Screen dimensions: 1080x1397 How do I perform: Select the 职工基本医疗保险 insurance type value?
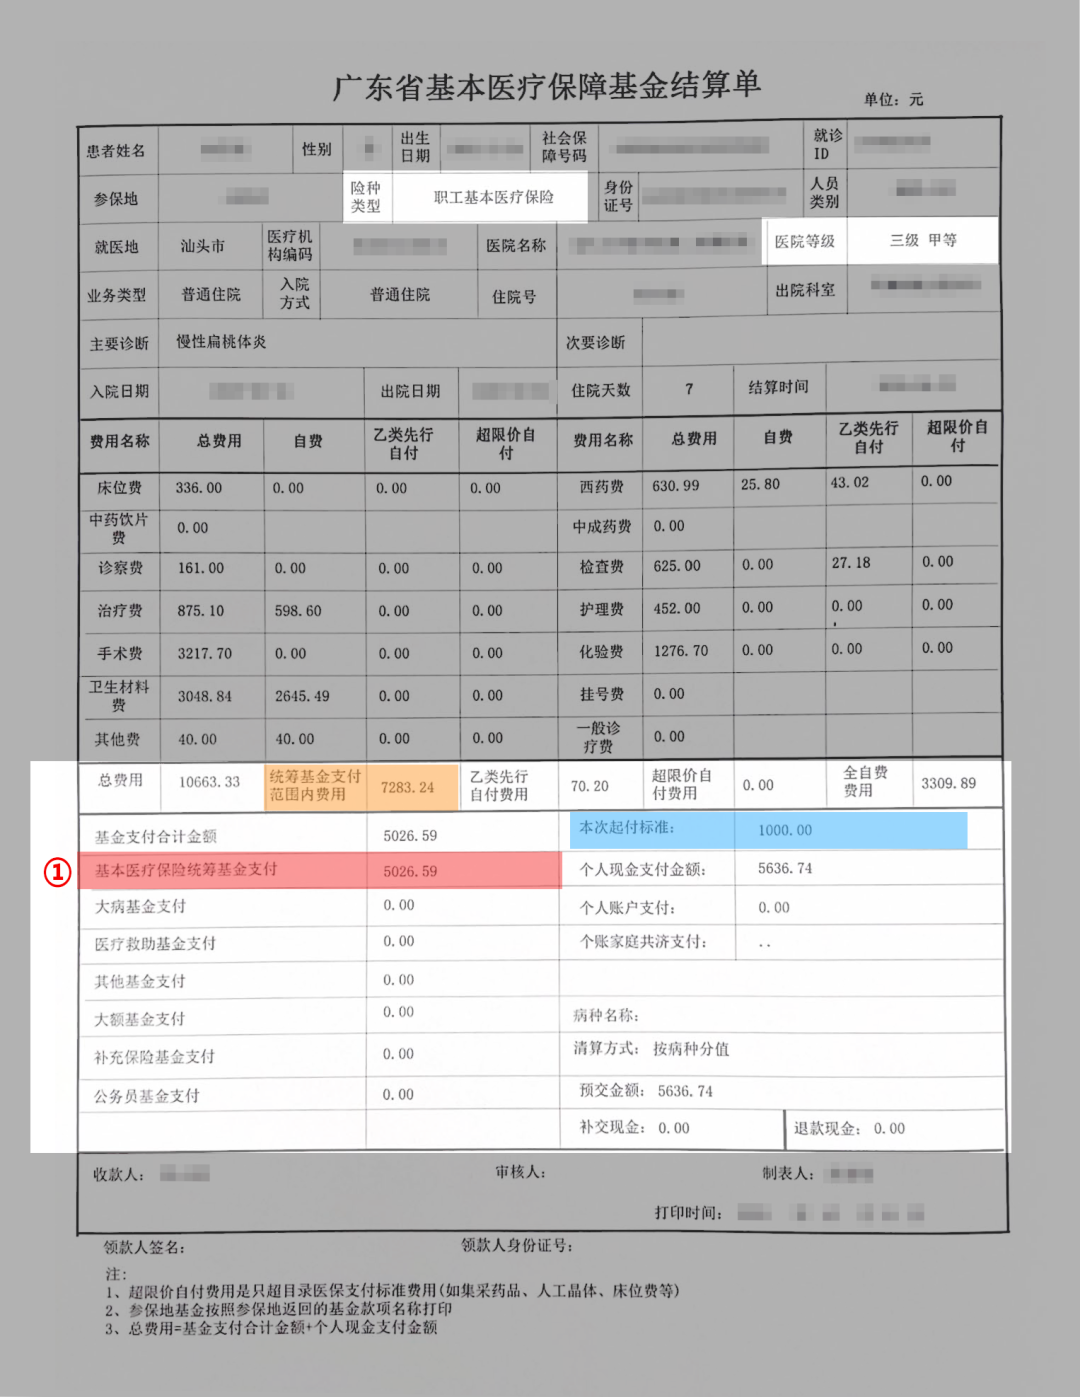(x=493, y=198)
